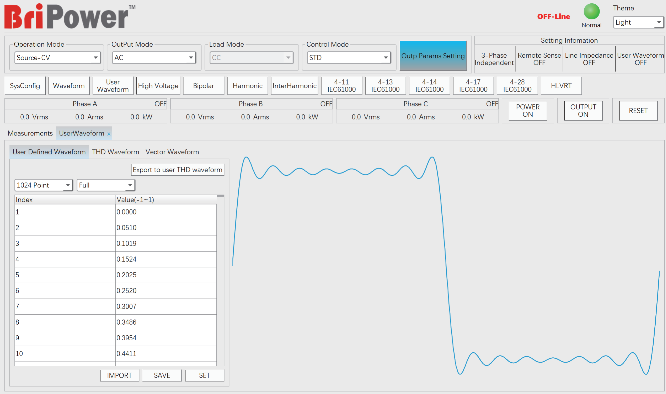Open the High Voltage page
Viewport: 666px width, 394px height.
tap(158, 86)
